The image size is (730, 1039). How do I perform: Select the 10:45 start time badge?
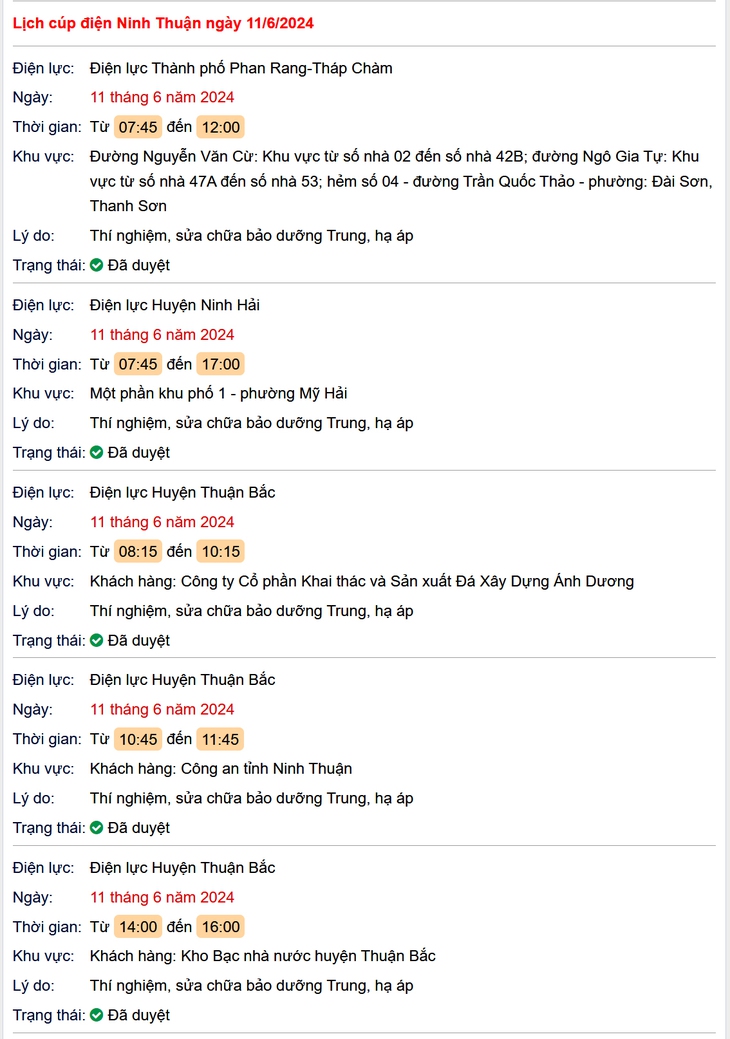coord(138,739)
